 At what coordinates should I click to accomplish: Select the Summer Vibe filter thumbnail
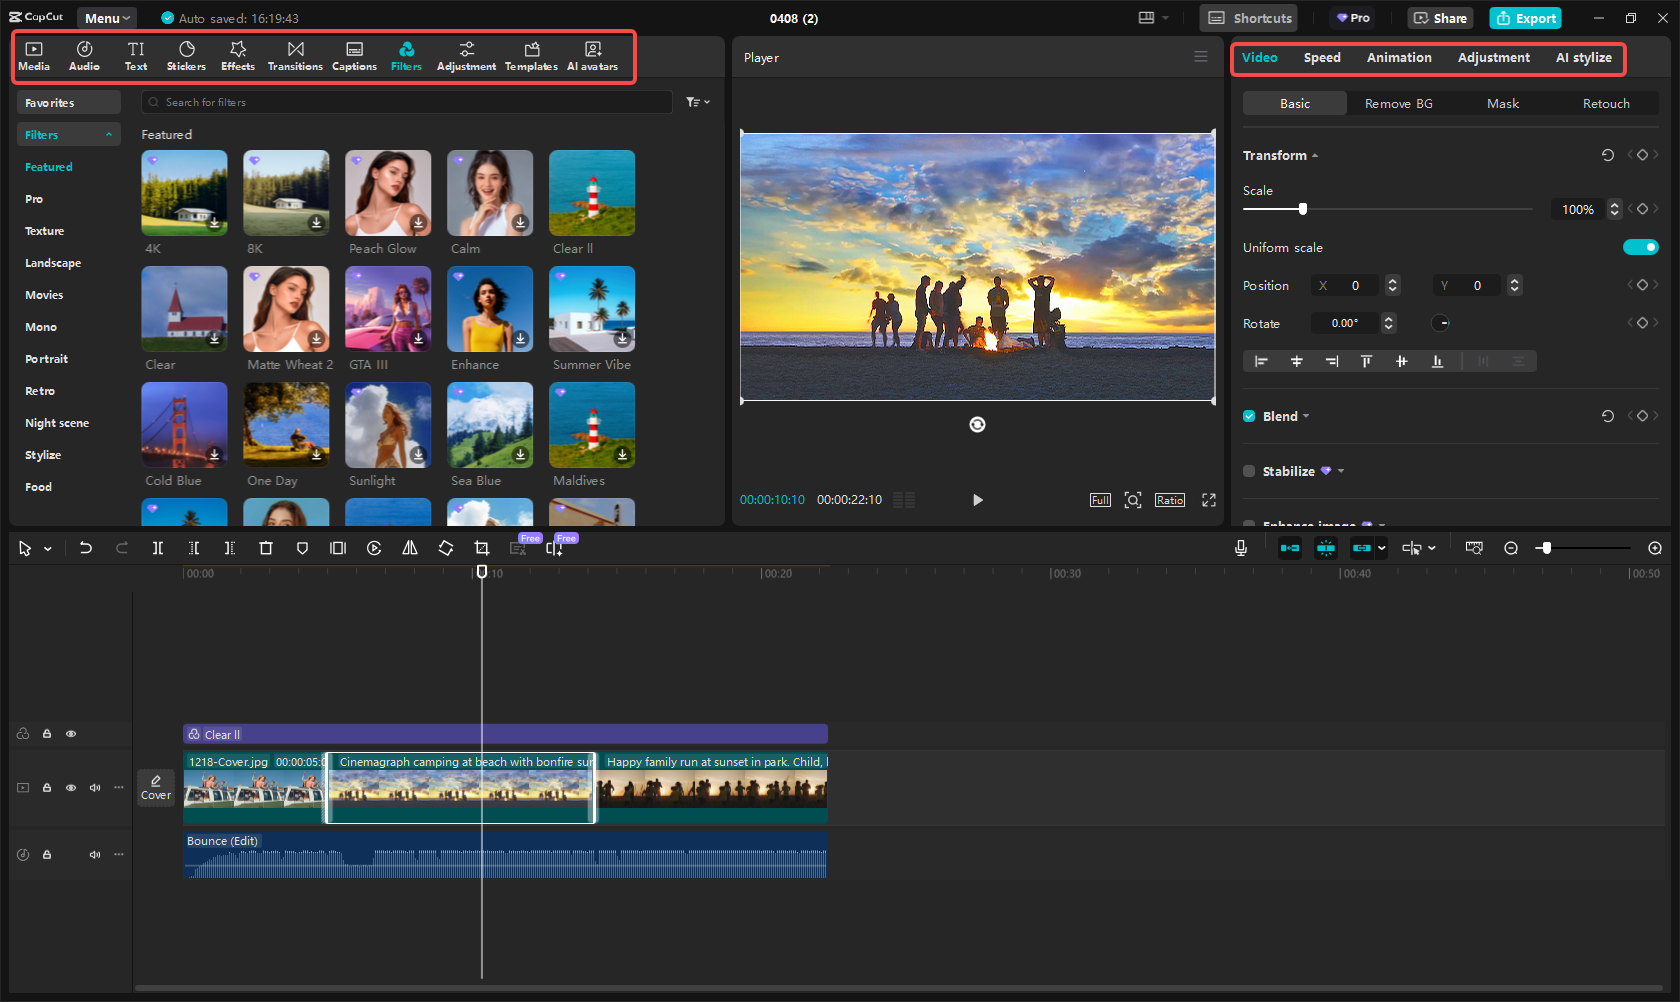(591, 309)
